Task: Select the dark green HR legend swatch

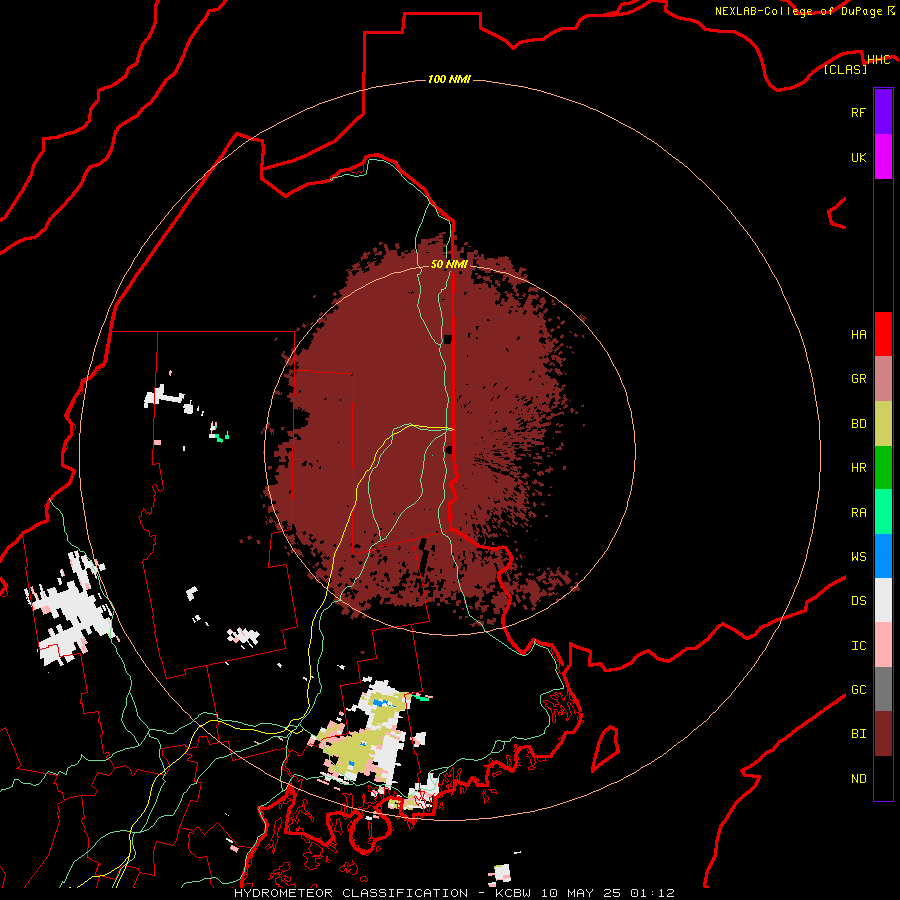Action: pos(883,468)
